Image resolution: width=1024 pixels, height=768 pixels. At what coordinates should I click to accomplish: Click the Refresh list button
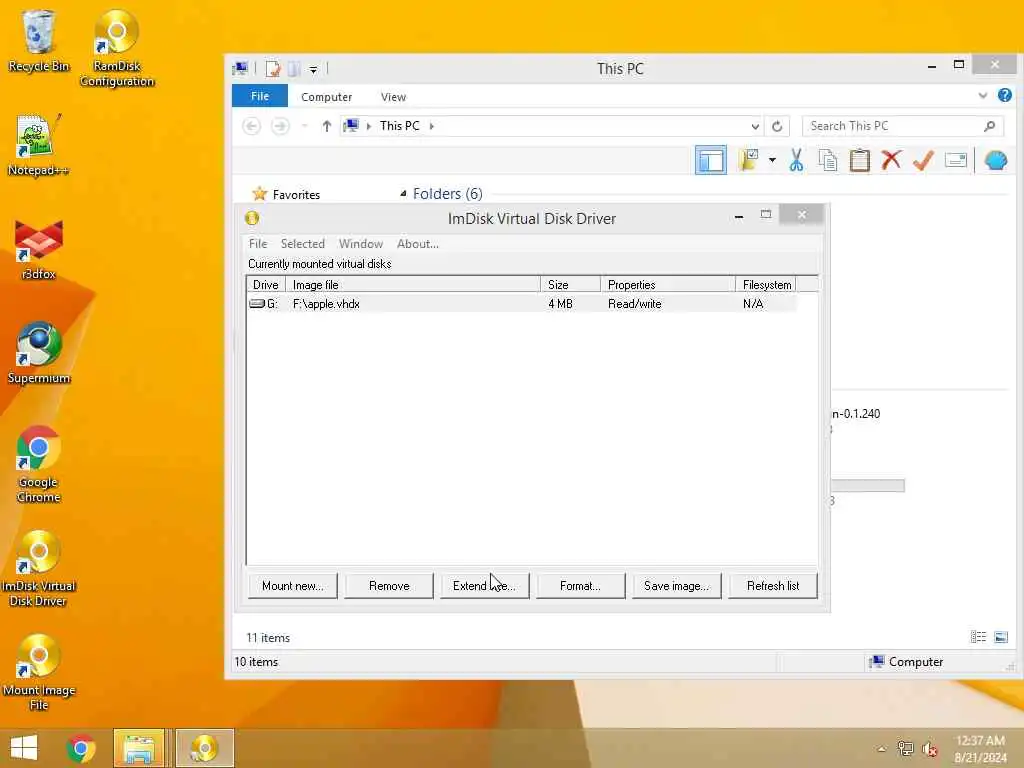(773, 586)
